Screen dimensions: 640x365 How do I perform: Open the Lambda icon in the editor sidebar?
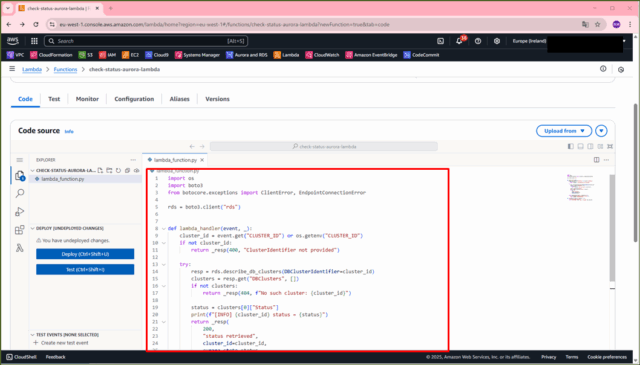[20, 248]
